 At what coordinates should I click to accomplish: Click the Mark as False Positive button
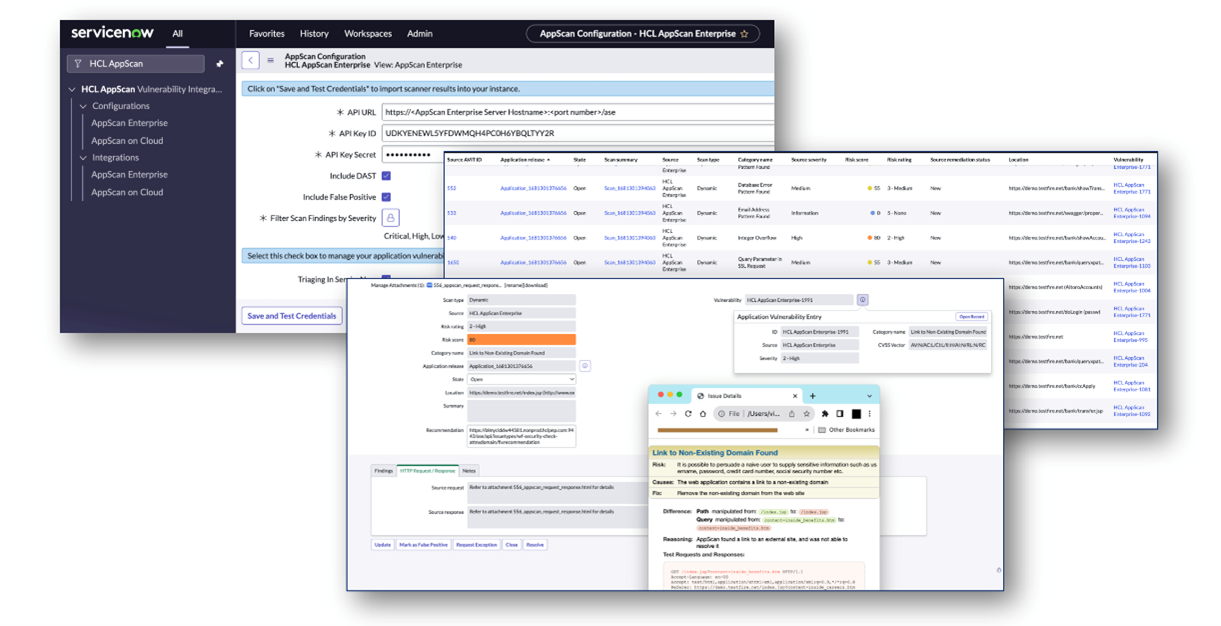424,545
